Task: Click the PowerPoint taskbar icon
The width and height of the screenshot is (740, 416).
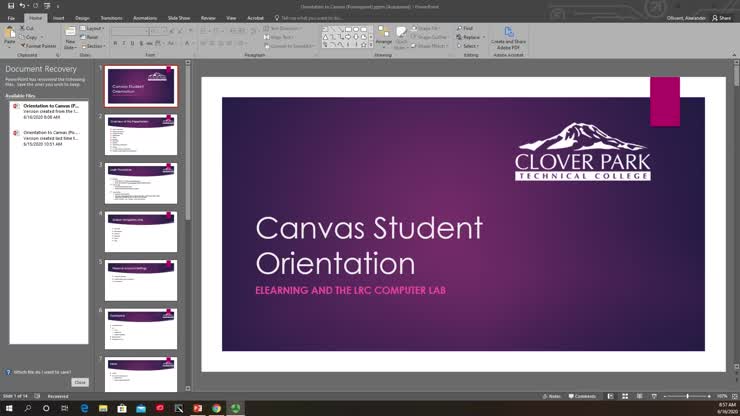Action: point(197,408)
